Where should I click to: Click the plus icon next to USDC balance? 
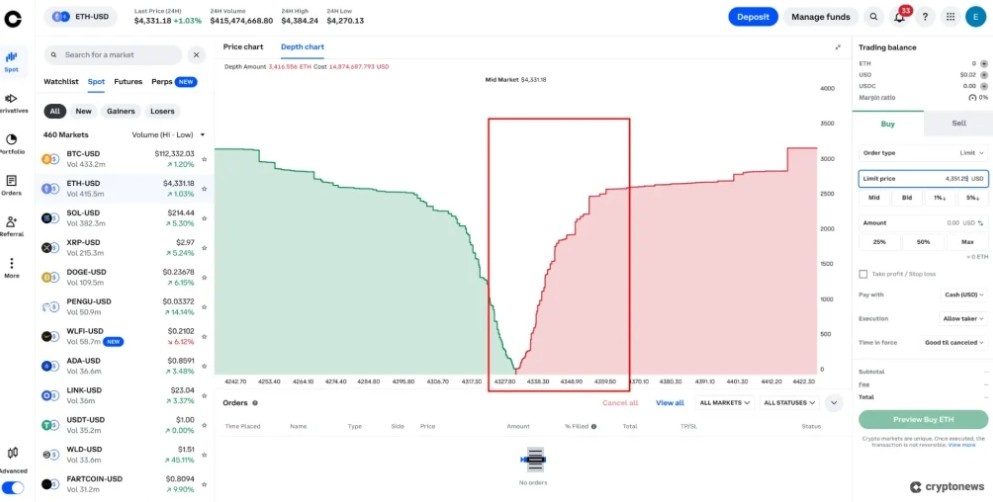click(984, 86)
